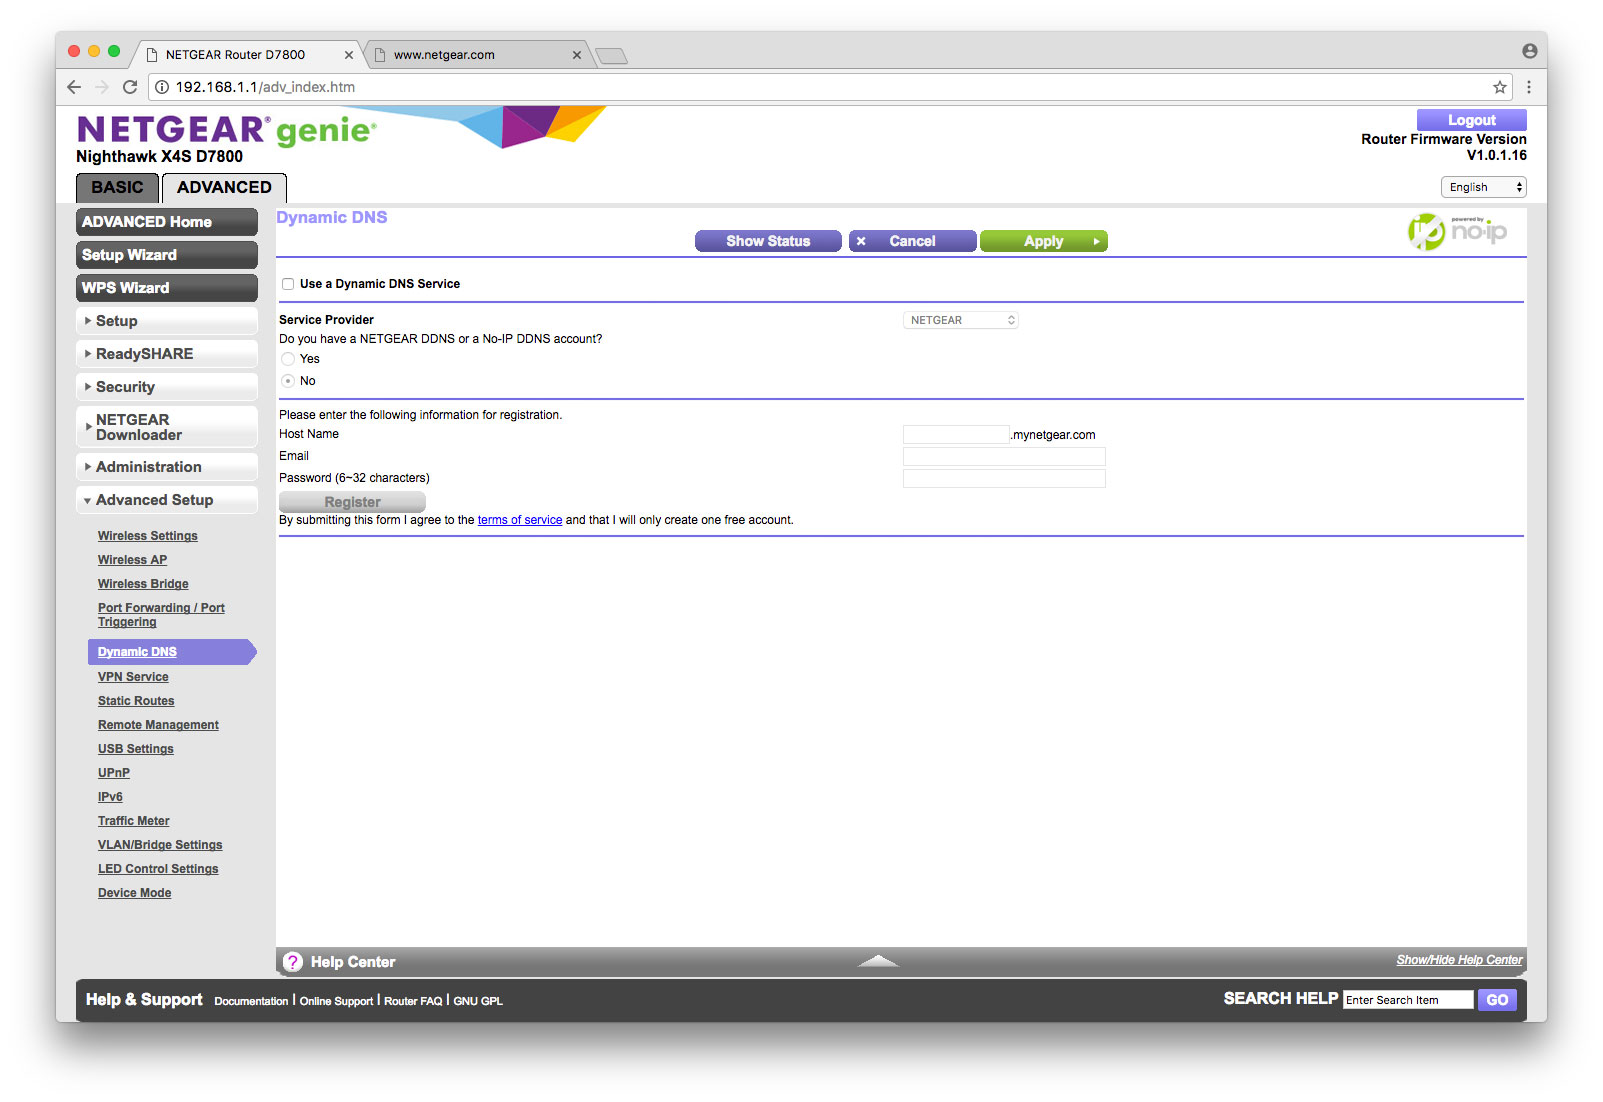Open the WPS Wizard
This screenshot has height=1102, width=1603.
click(167, 288)
